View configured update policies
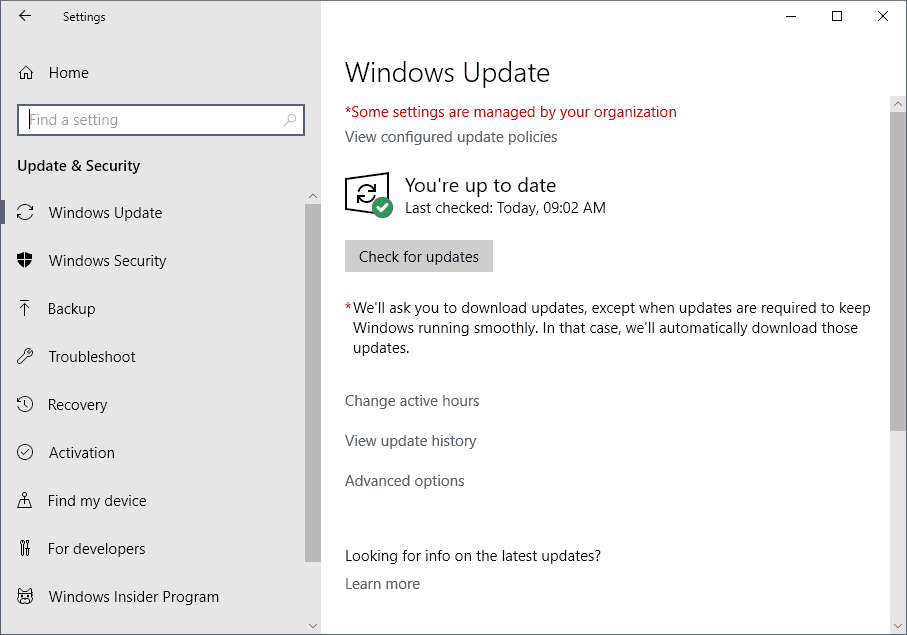This screenshot has height=635, width=907. click(451, 136)
